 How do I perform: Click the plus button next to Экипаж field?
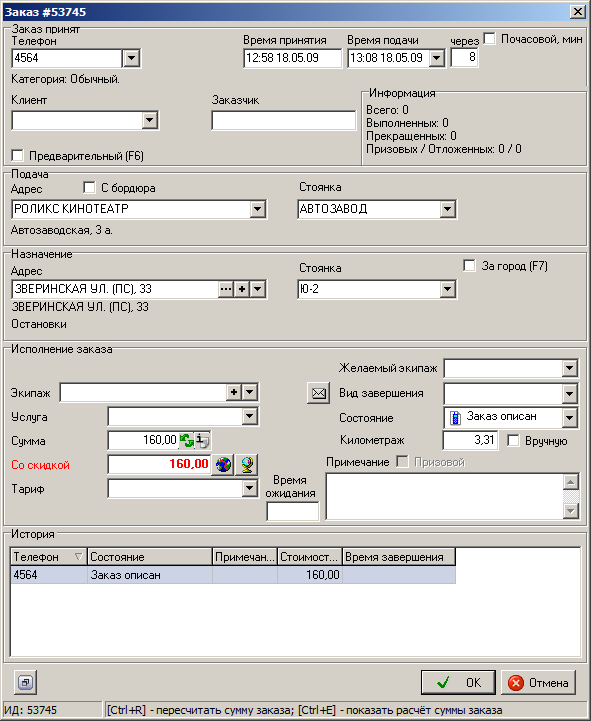tap(234, 392)
